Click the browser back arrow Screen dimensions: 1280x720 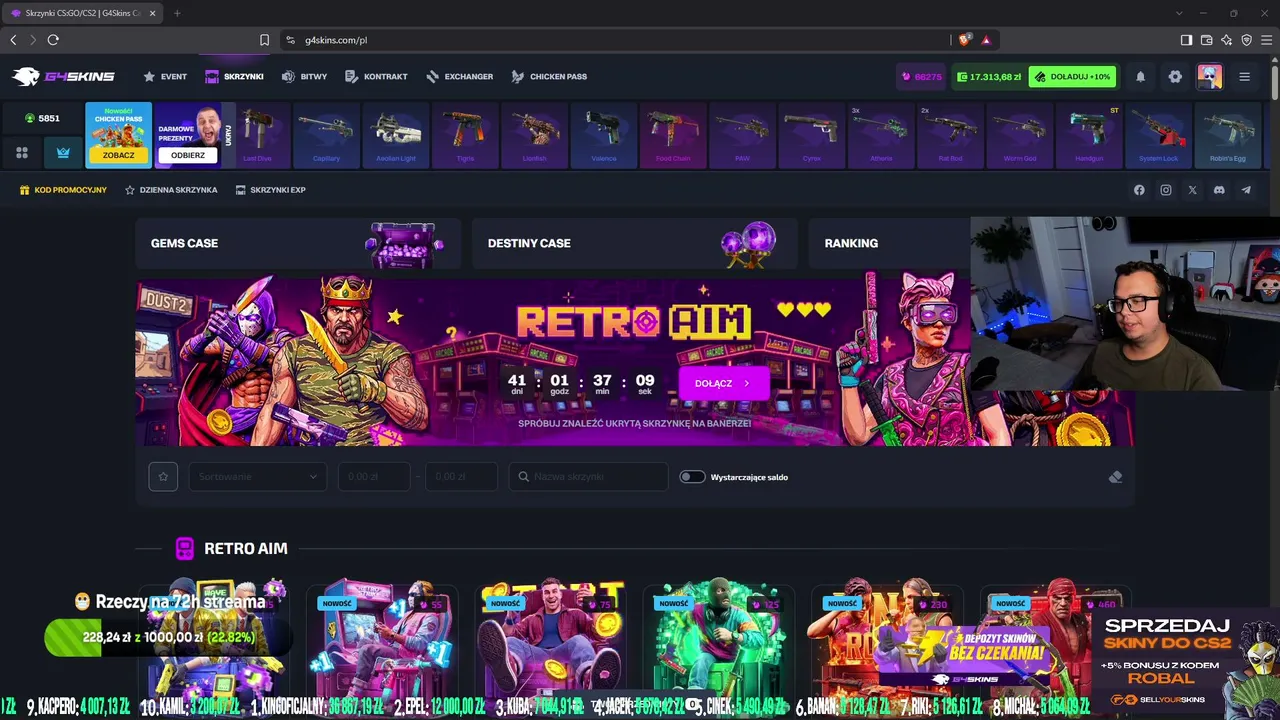click(x=13, y=40)
